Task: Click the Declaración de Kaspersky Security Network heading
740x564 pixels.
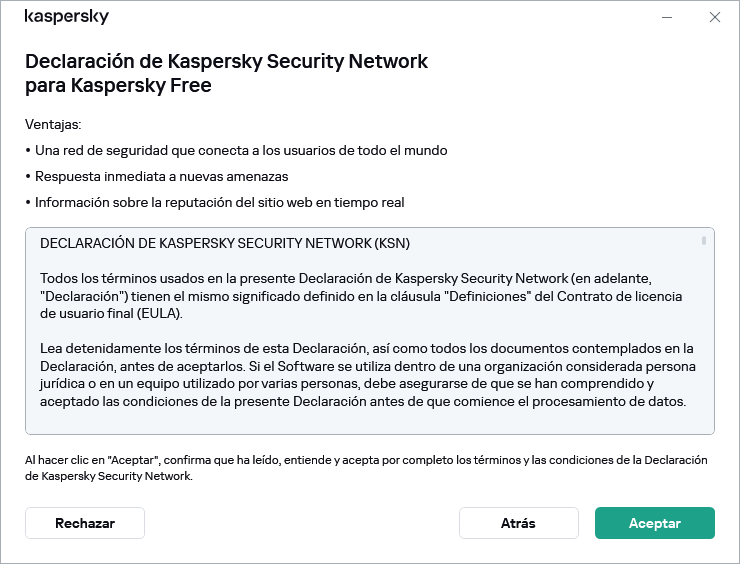Action: tap(226, 73)
